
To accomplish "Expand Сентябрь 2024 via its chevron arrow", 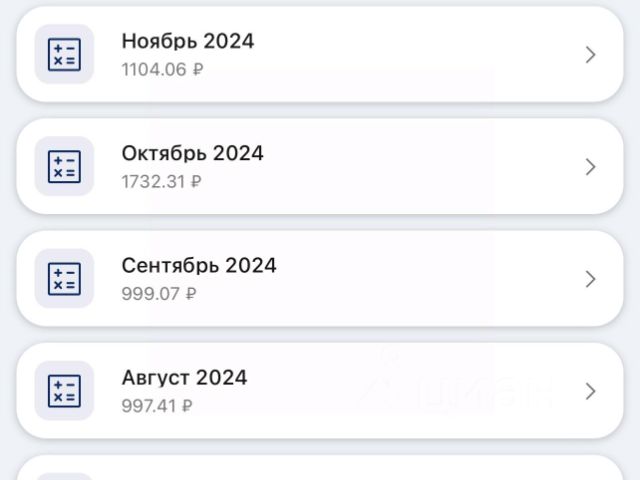I will tap(590, 279).
